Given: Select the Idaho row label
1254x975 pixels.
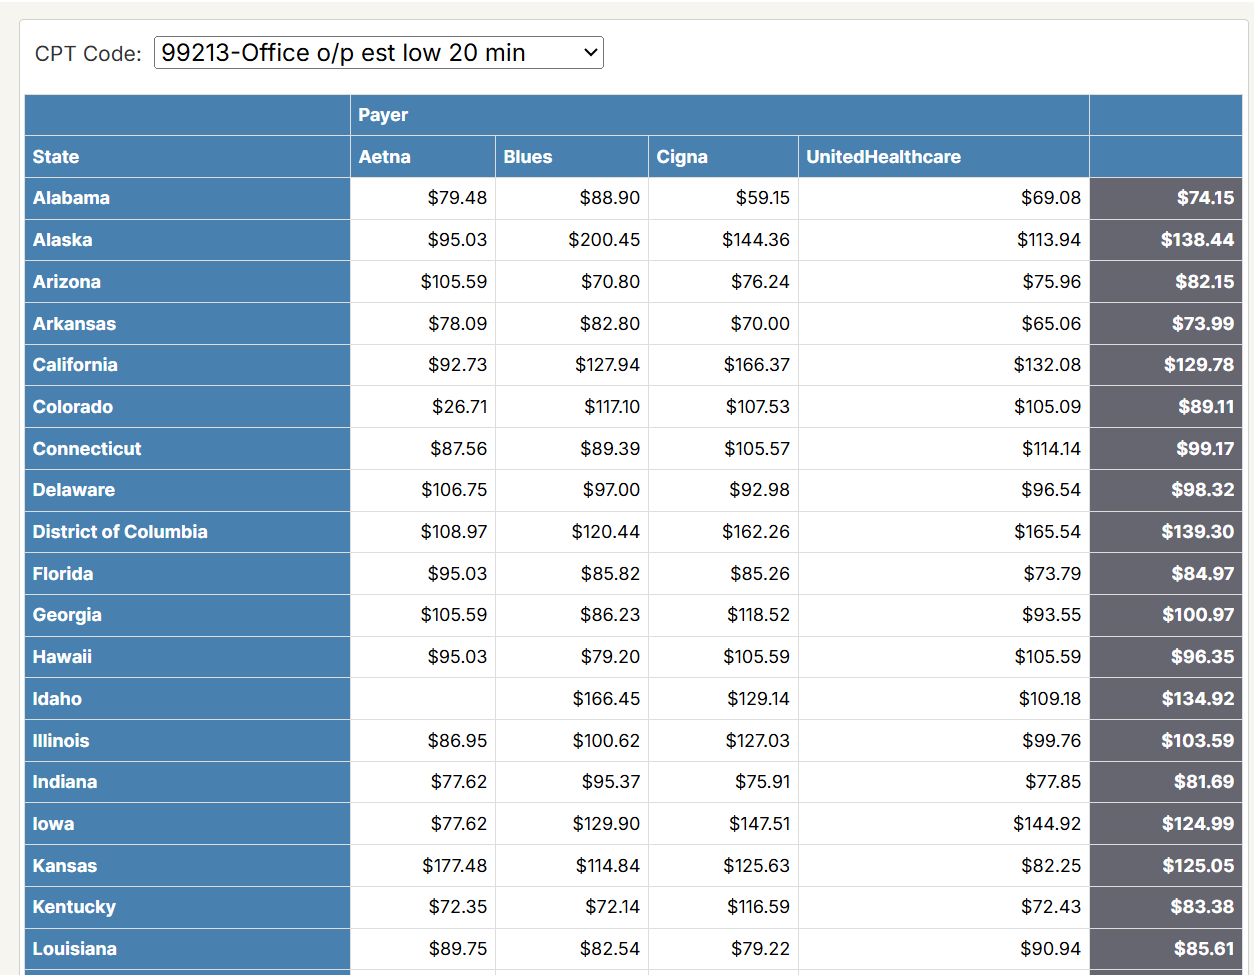Looking at the screenshot, I should click(x=188, y=699).
